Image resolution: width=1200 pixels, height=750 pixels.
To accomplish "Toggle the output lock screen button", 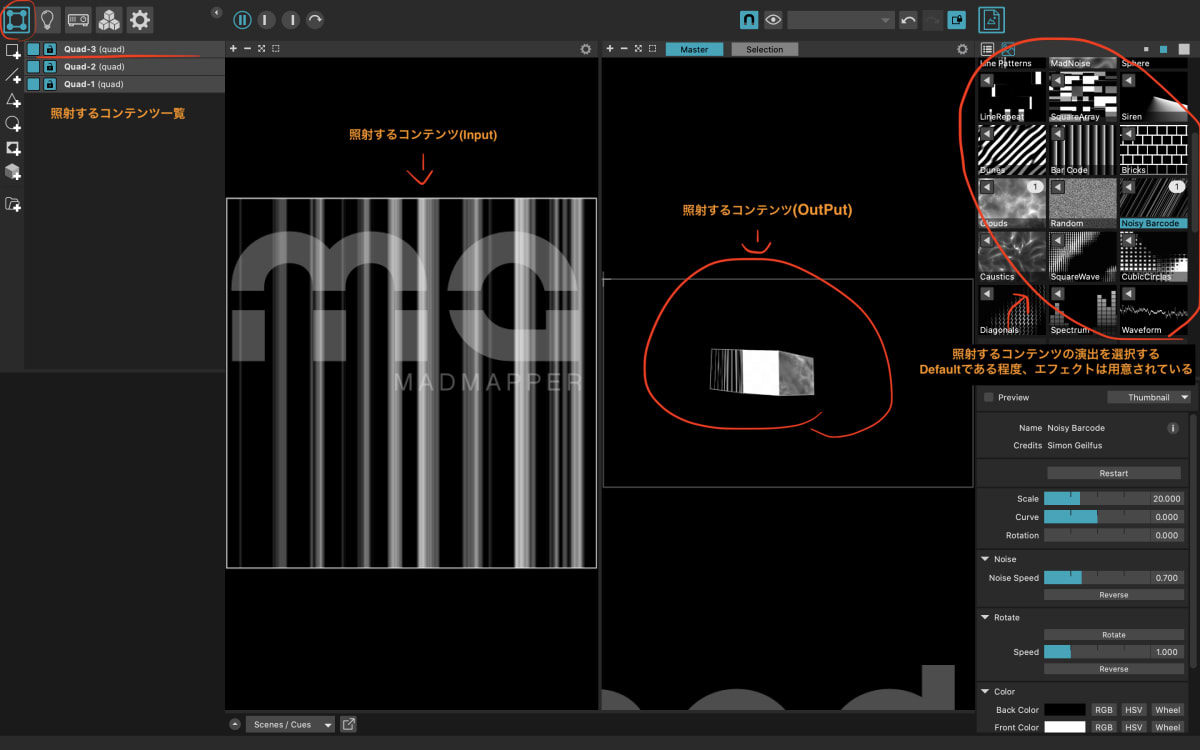I will [957, 20].
